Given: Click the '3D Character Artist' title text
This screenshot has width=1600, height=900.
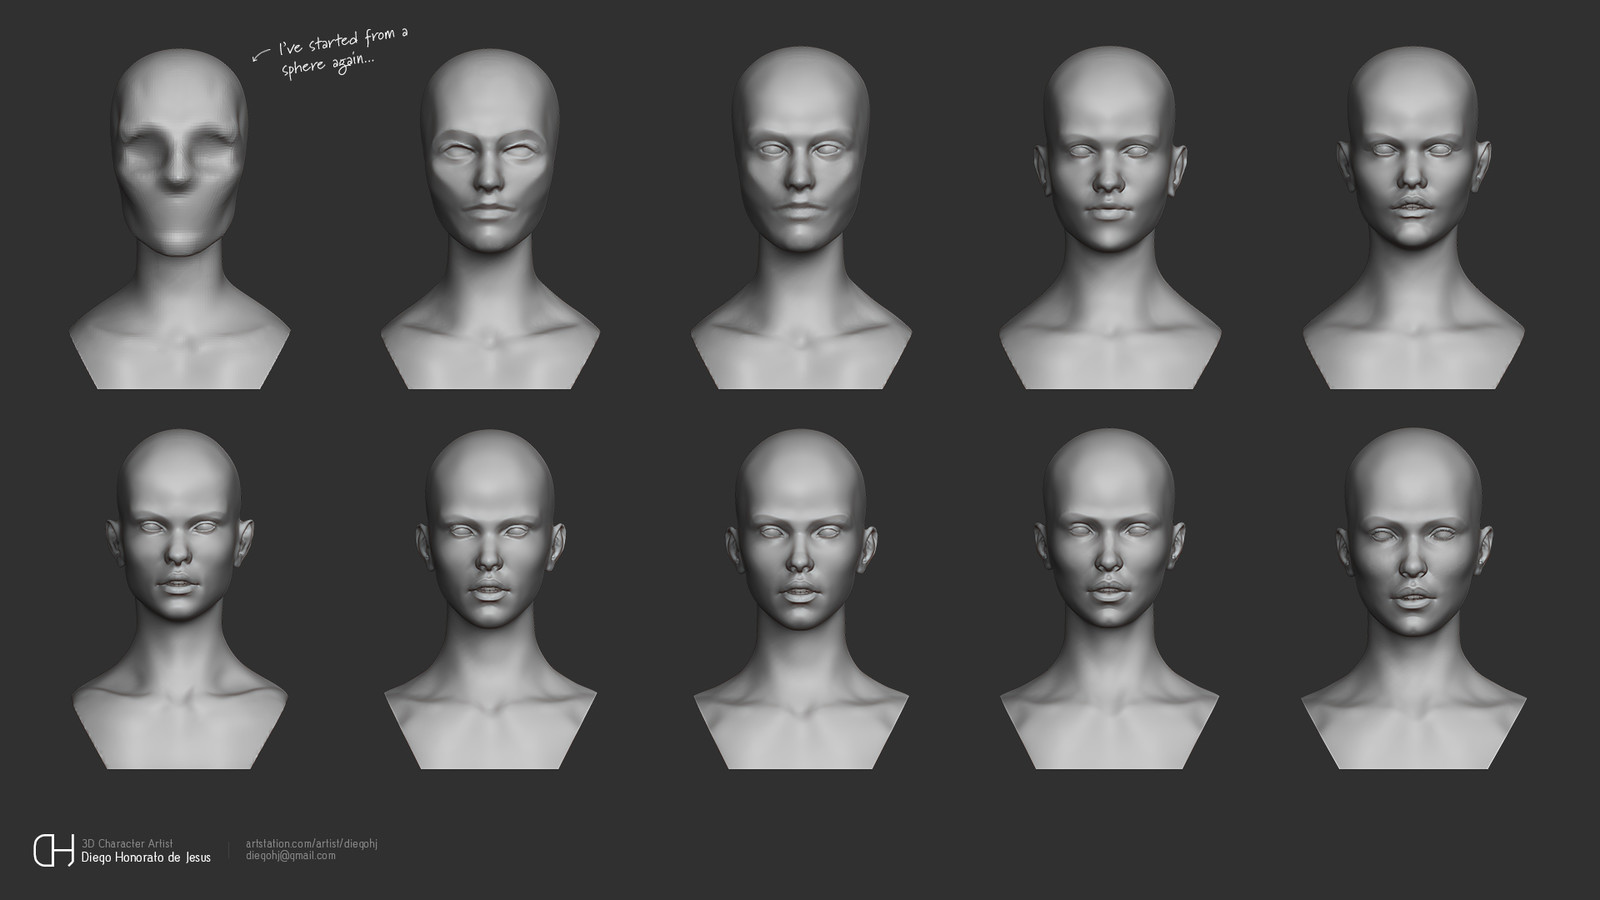Looking at the screenshot, I should click(127, 844).
